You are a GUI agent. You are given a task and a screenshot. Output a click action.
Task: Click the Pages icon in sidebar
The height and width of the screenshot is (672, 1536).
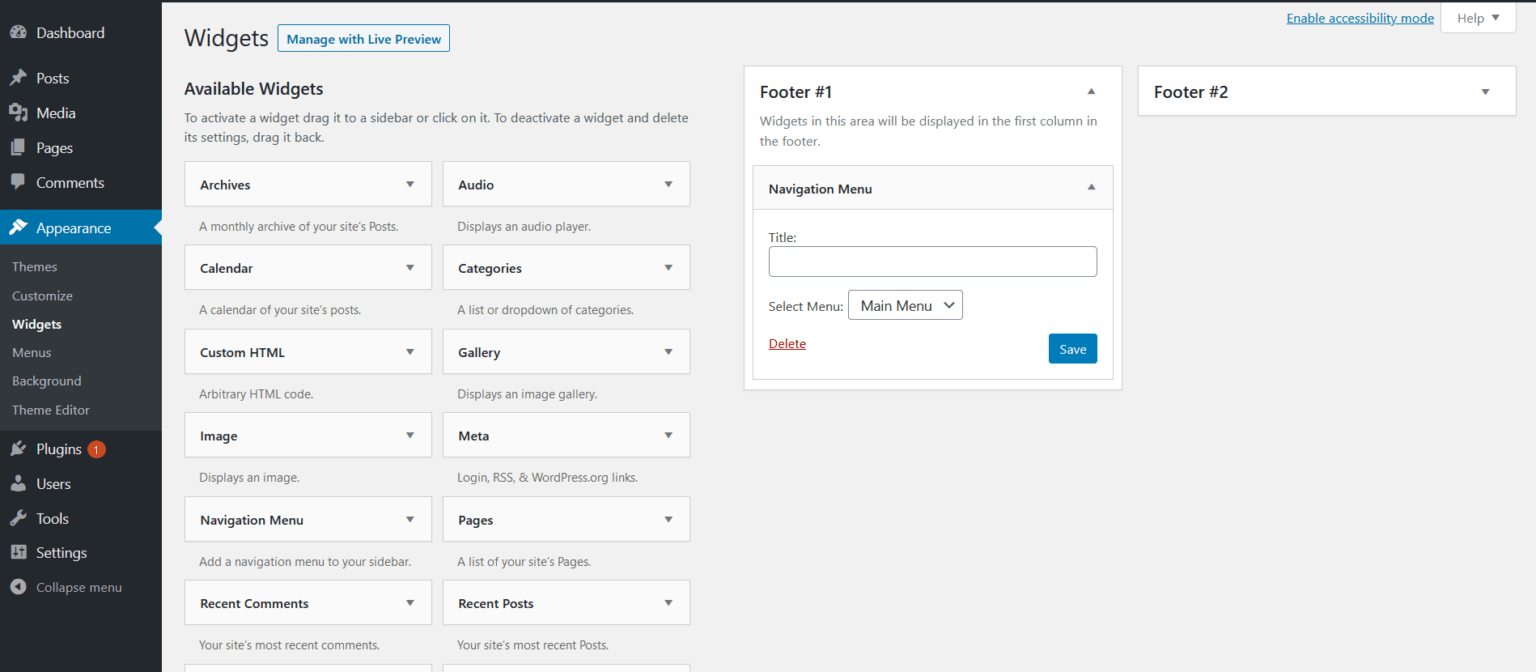tap(20, 147)
